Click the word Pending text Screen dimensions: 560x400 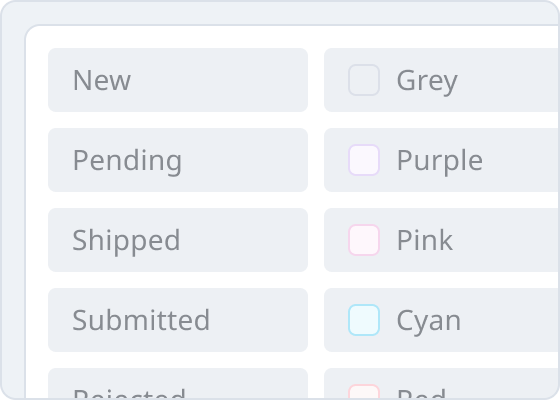click(x=127, y=161)
